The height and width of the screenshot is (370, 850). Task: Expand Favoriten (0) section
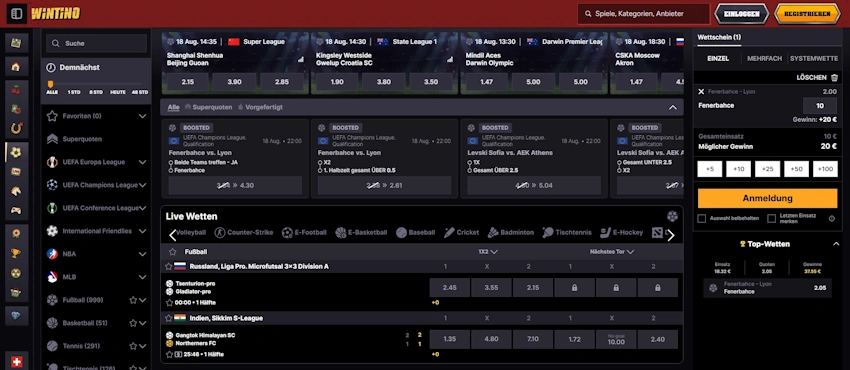143,116
